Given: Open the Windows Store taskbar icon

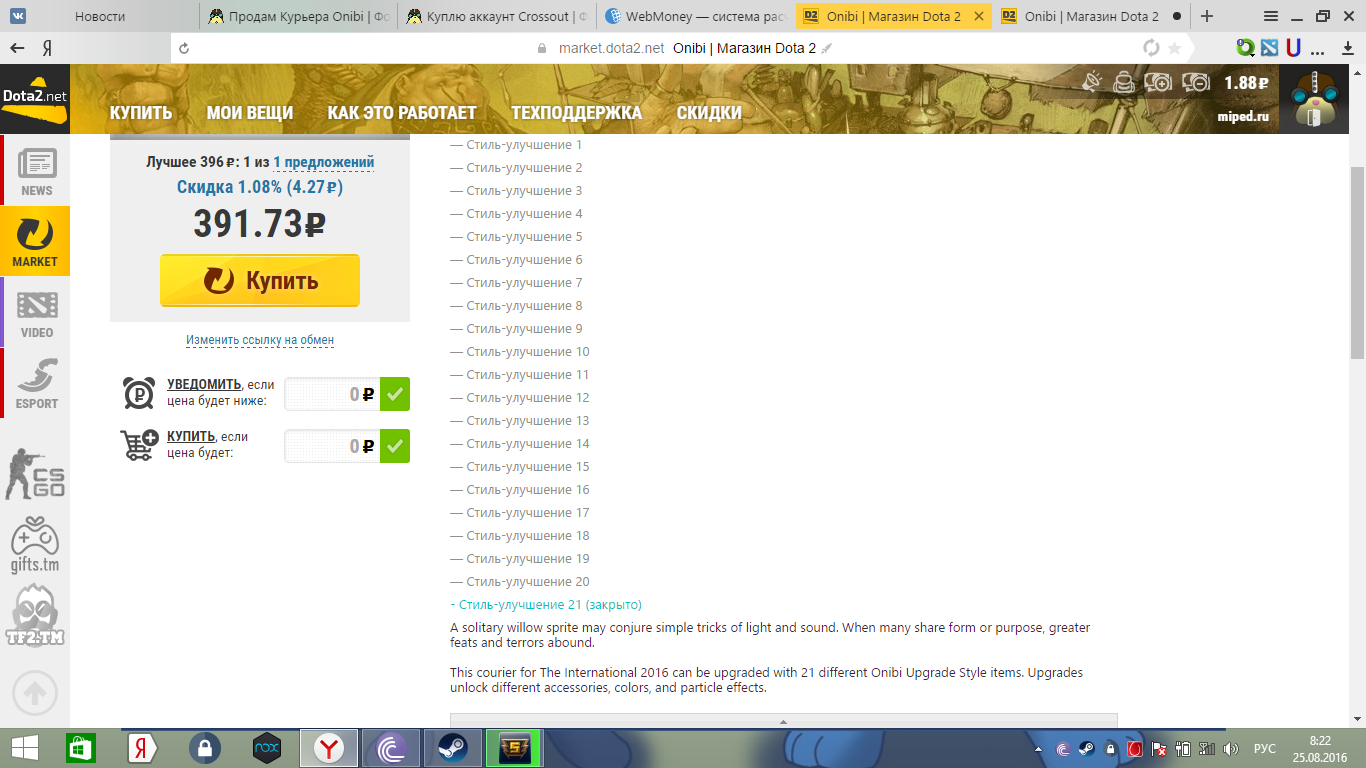Looking at the screenshot, I should tap(81, 748).
